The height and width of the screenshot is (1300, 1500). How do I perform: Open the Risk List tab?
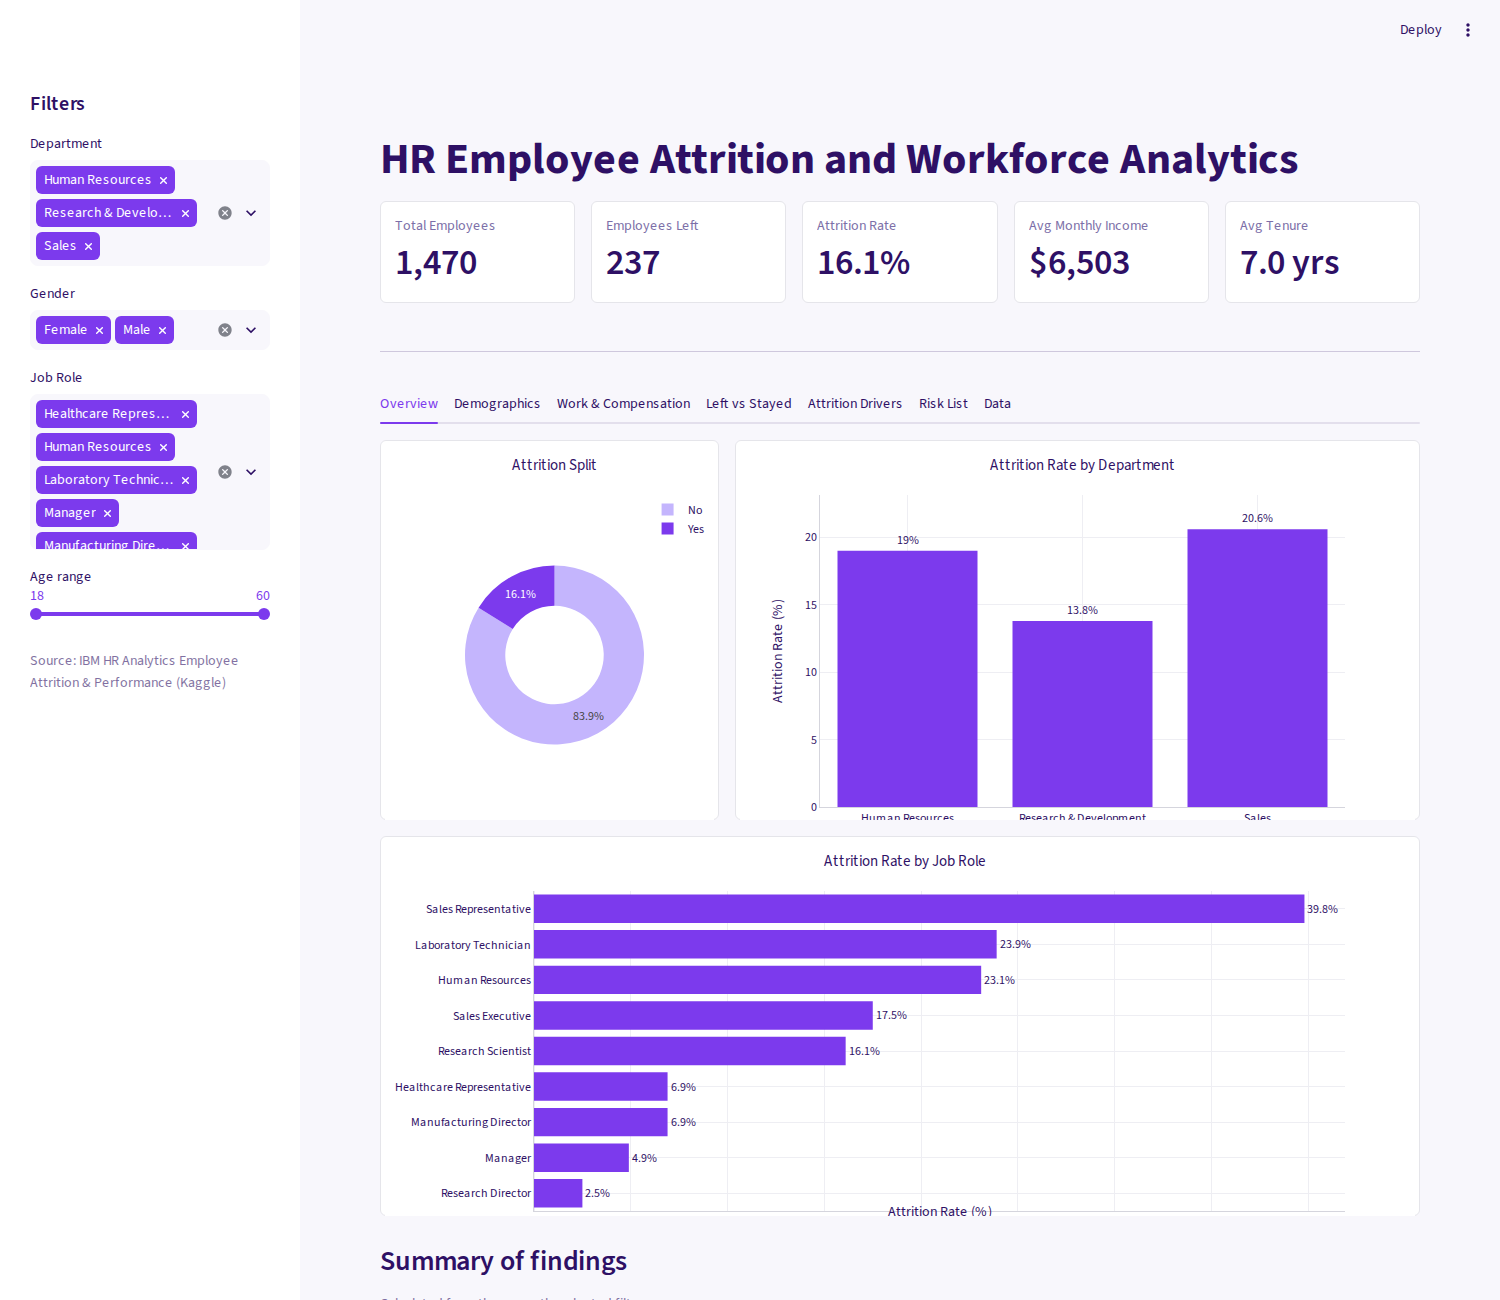coord(943,404)
